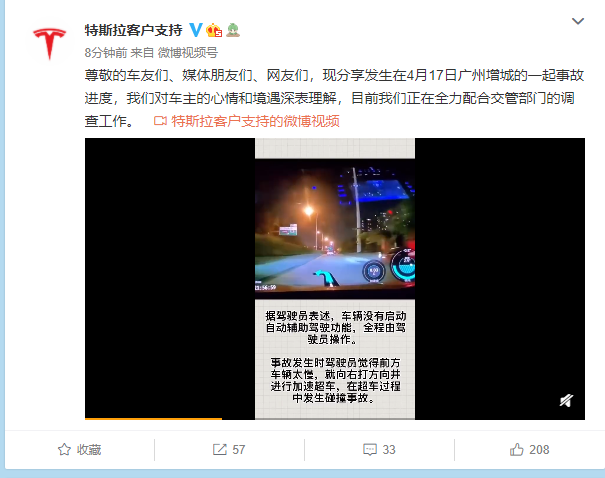Image resolution: width=605 pixels, height=478 pixels.
Task: Click the green figure badge icon
Action: point(233,30)
